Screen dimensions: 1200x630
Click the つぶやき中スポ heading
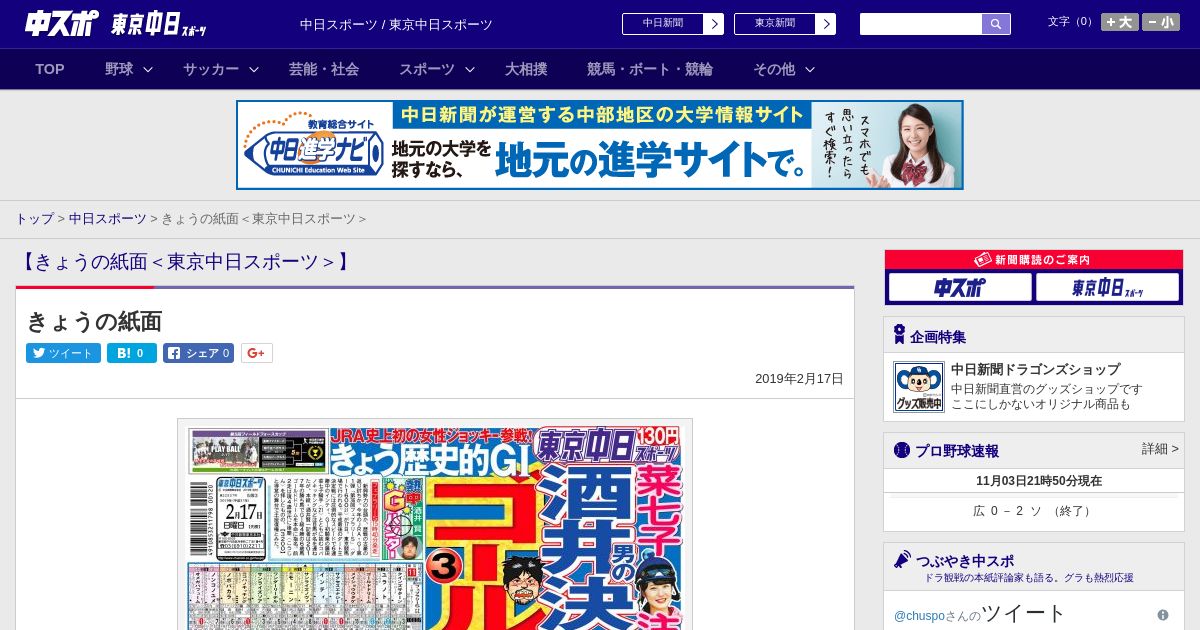(x=965, y=560)
